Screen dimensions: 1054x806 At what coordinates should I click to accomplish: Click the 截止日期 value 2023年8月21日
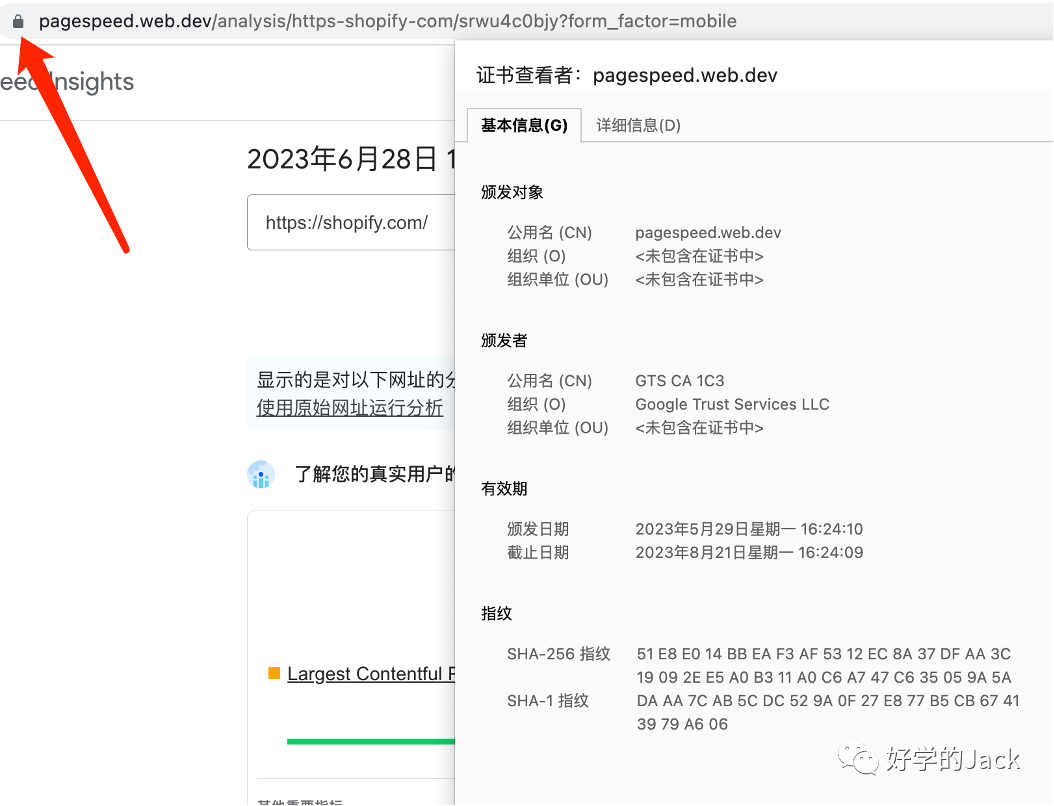pyautogui.click(x=749, y=552)
